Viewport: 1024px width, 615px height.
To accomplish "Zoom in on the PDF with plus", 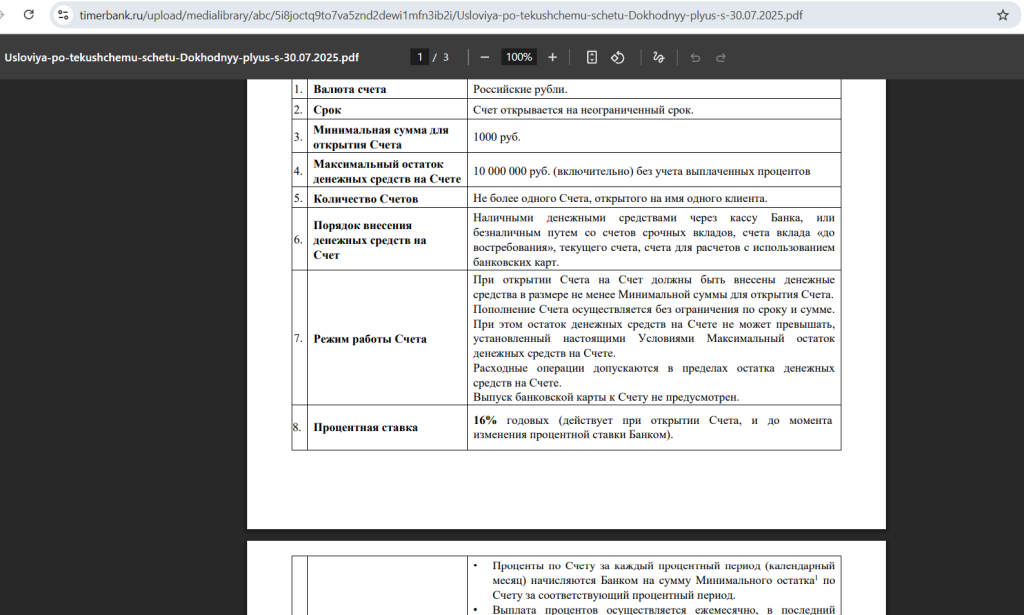I will (x=552, y=57).
